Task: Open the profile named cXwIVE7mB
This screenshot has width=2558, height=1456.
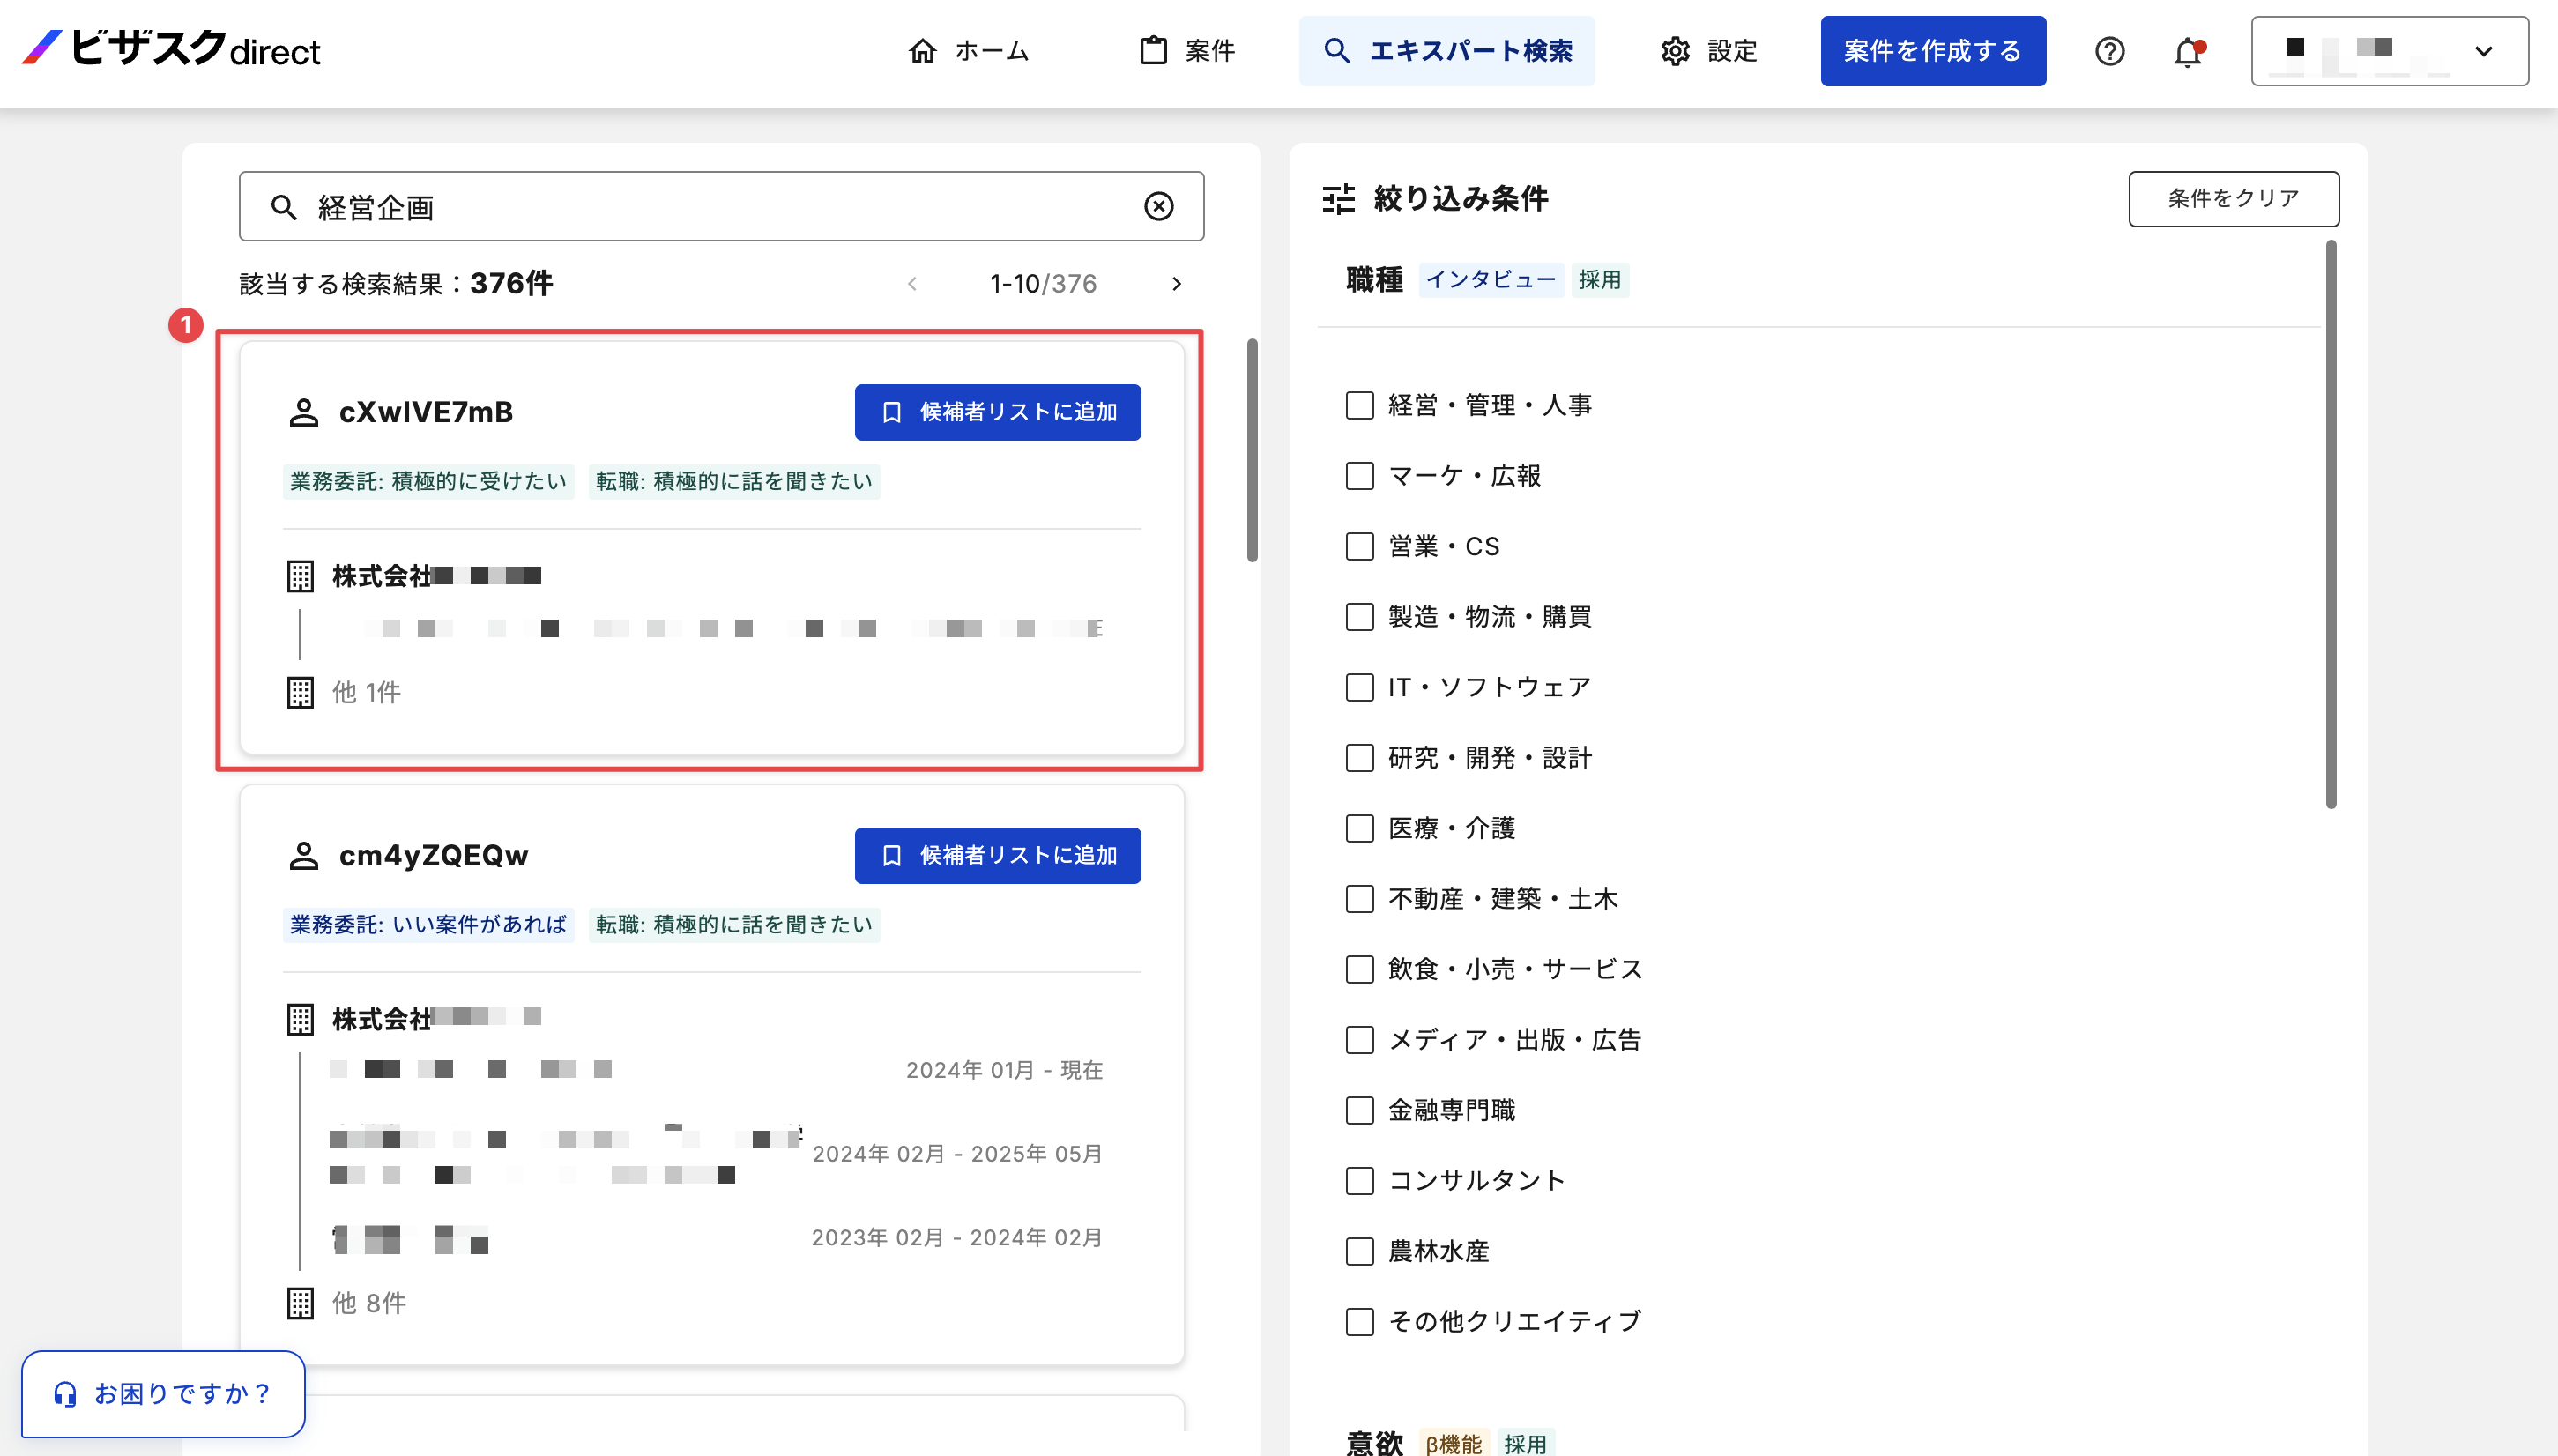Action: pos(426,412)
